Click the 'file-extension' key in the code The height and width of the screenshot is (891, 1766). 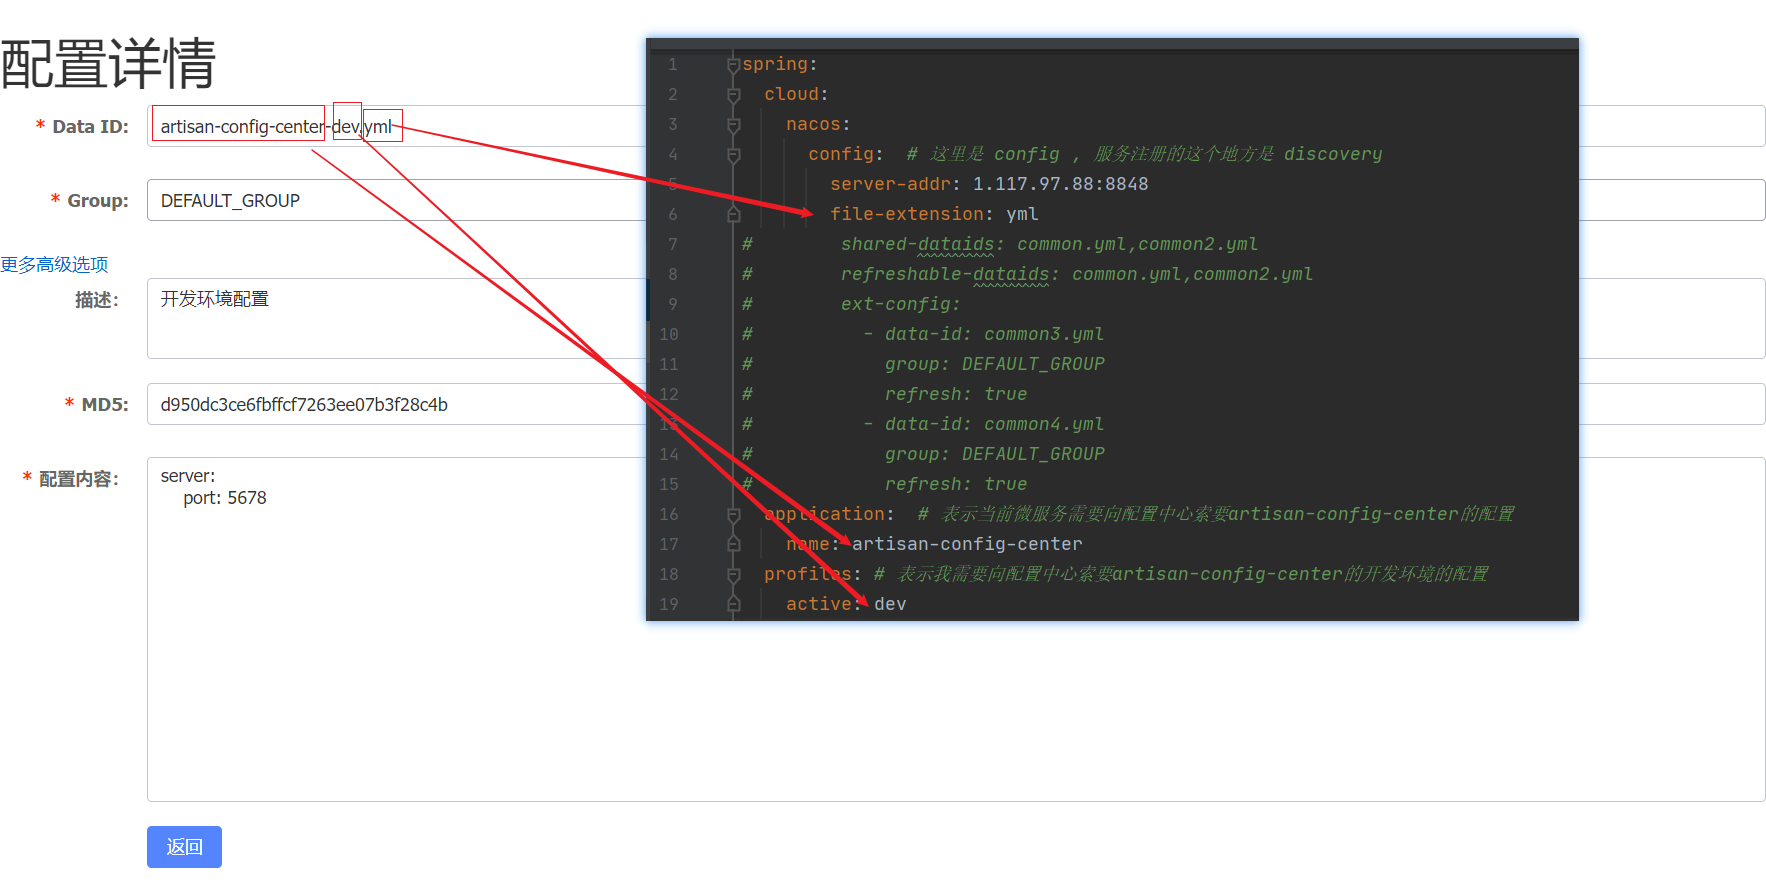(907, 214)
